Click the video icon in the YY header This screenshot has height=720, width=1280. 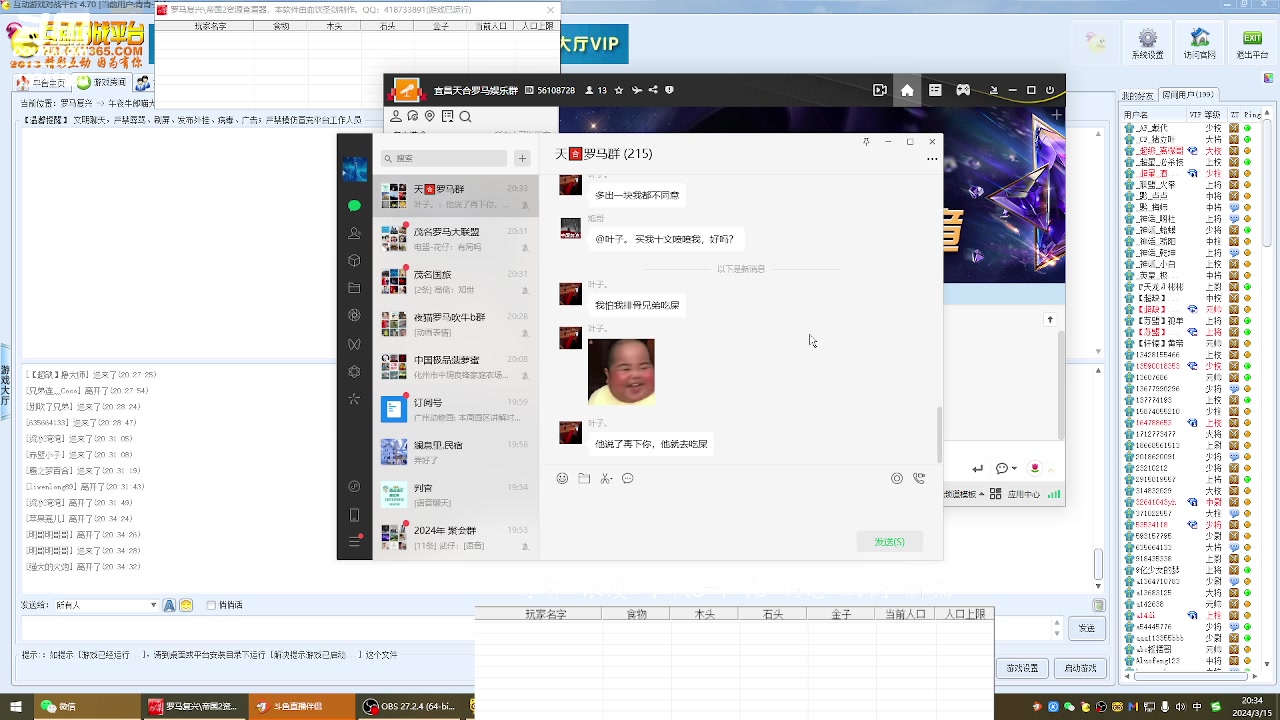880,90
